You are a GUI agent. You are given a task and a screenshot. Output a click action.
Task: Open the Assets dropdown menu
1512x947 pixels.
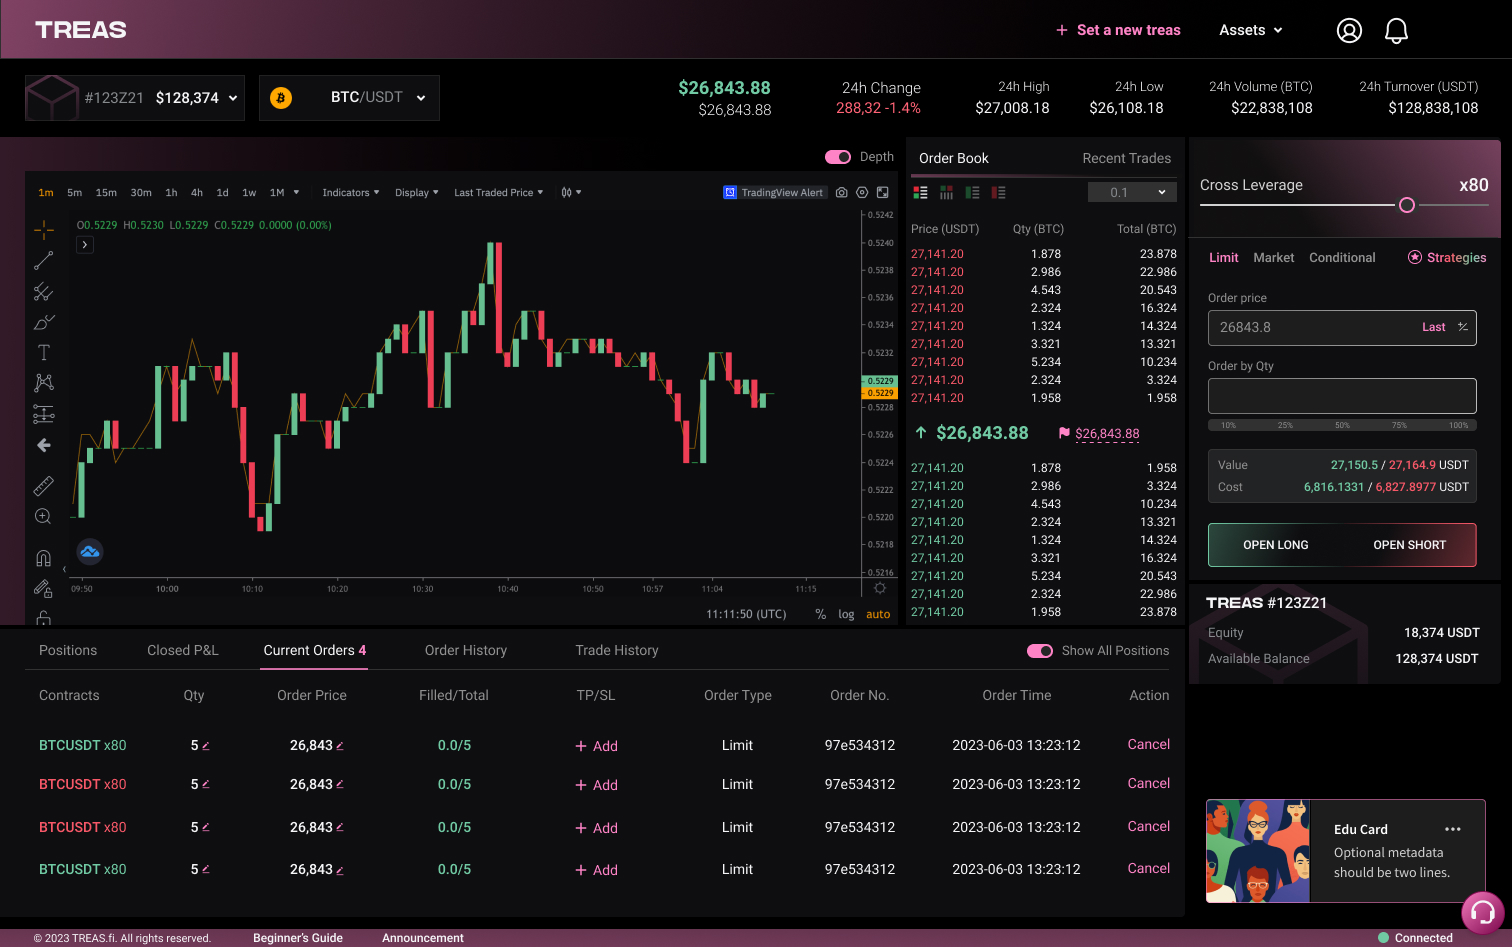point(1250,30)
